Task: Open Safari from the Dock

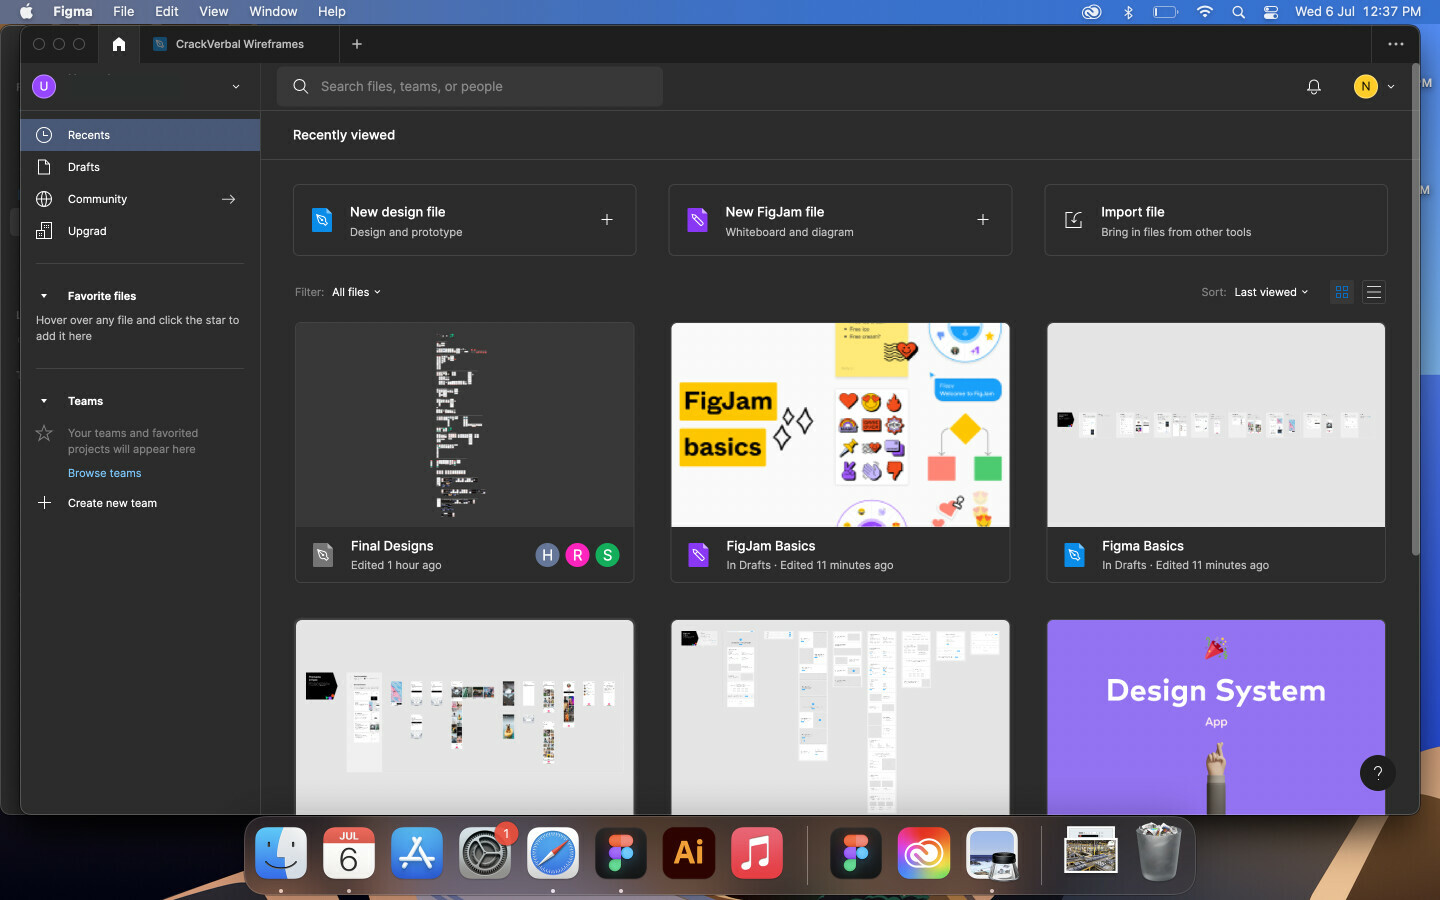Action: (x=553, y=853)
